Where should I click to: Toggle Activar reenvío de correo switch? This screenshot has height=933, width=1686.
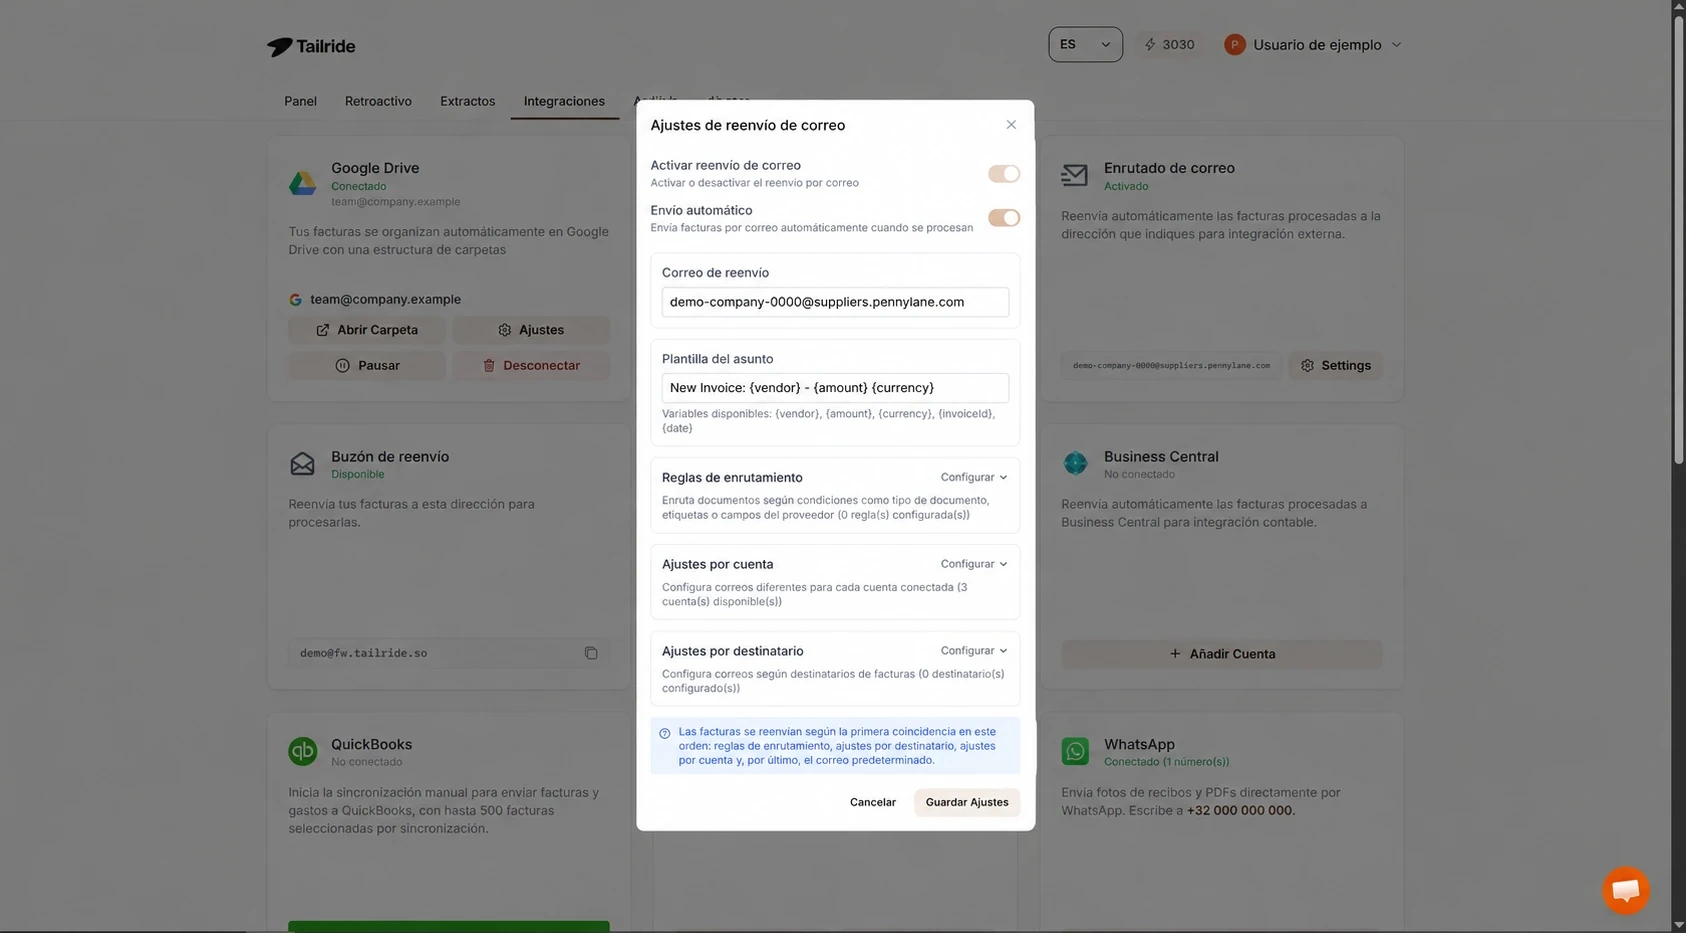click(x=1004, y=174)
